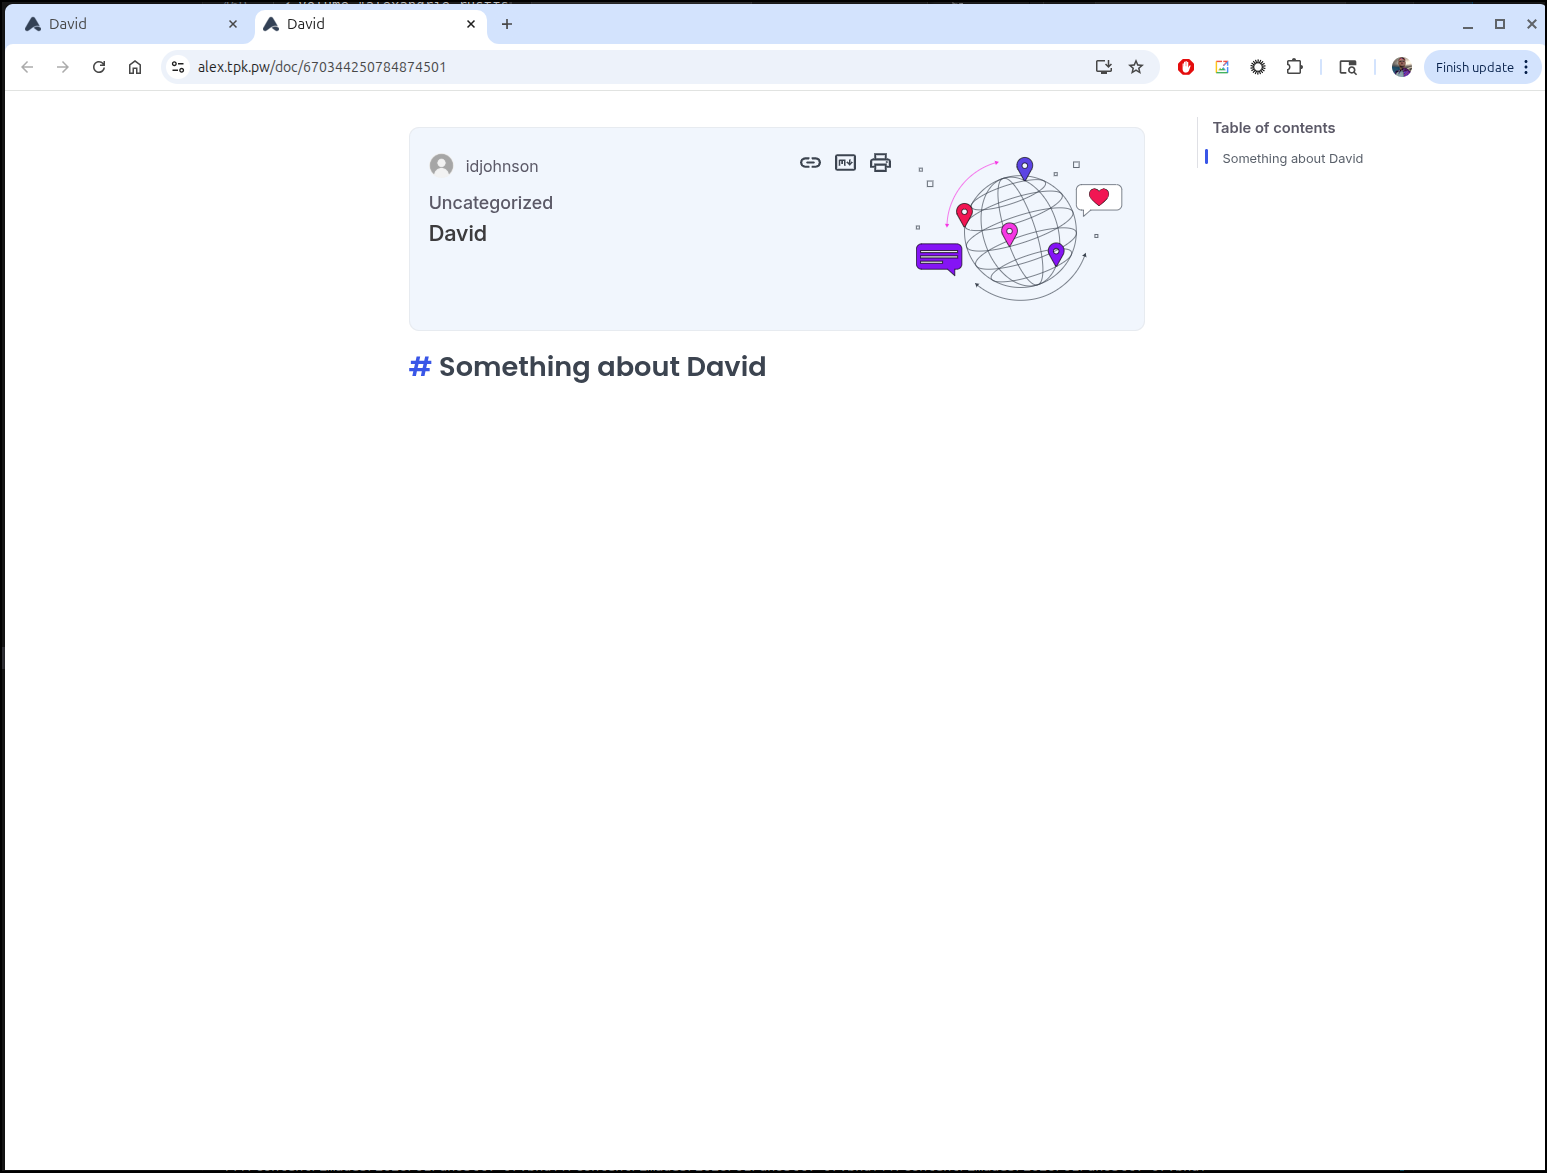Open the Chrome three-dot menu

tap(1526, 67)
